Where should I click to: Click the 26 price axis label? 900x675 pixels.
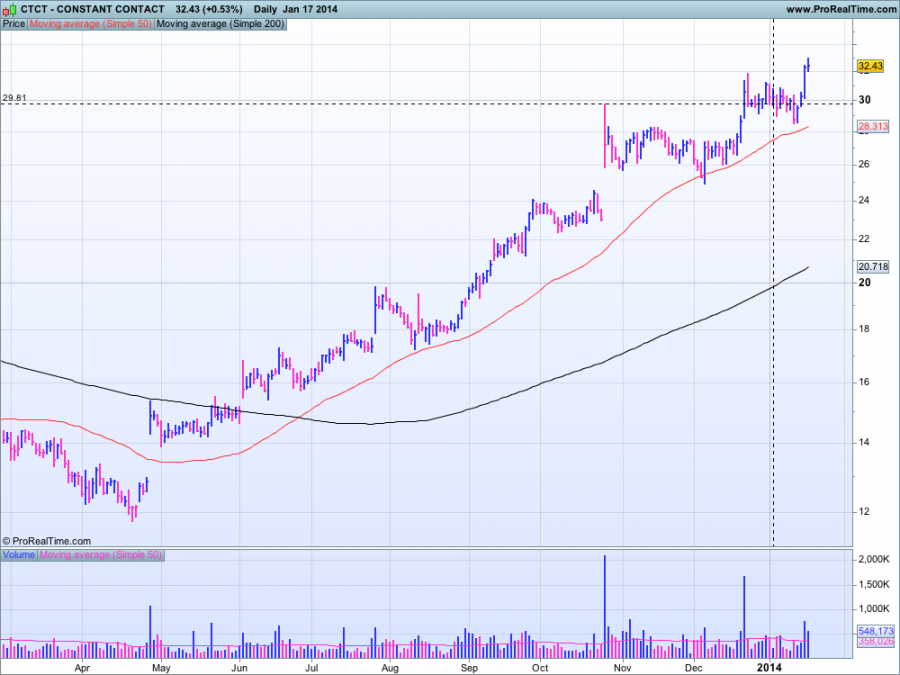click(x=864, y=164)
